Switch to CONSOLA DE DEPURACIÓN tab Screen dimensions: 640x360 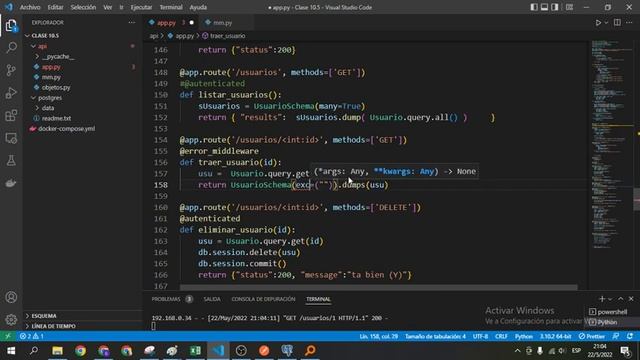263,299
